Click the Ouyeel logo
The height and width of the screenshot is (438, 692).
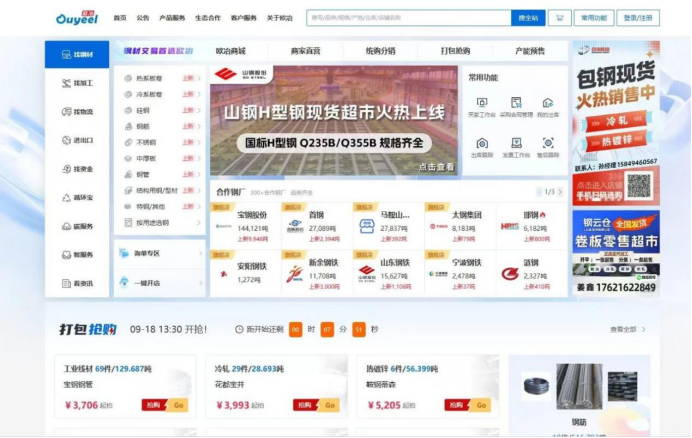pyautogui.click(x=77, y=18)
